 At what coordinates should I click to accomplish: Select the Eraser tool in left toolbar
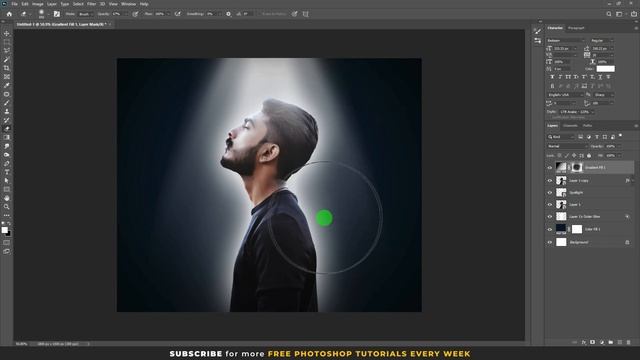(7, 129)
